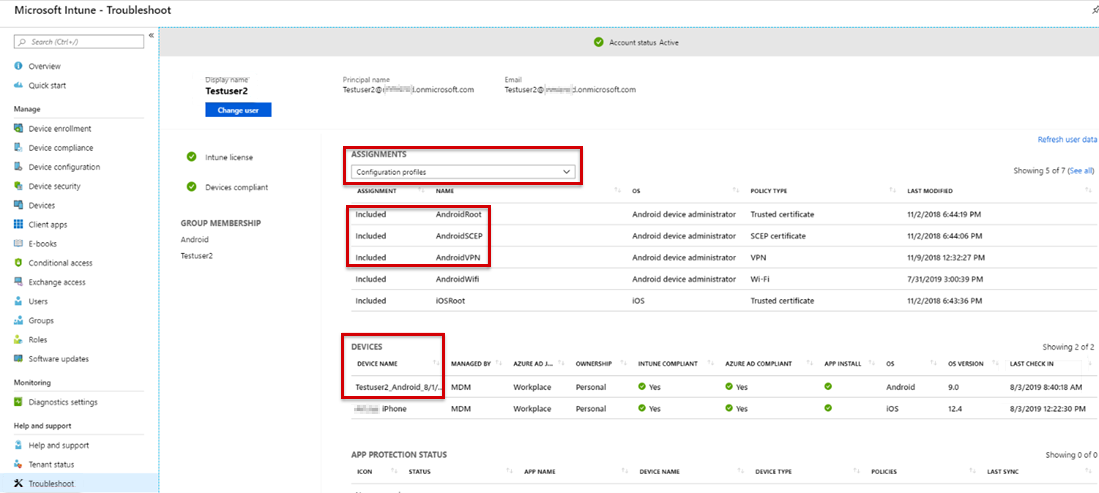This screenshot has width=1099, height=493.
Task: Click the Troubleshoot wrench icon
Action: 19,484
